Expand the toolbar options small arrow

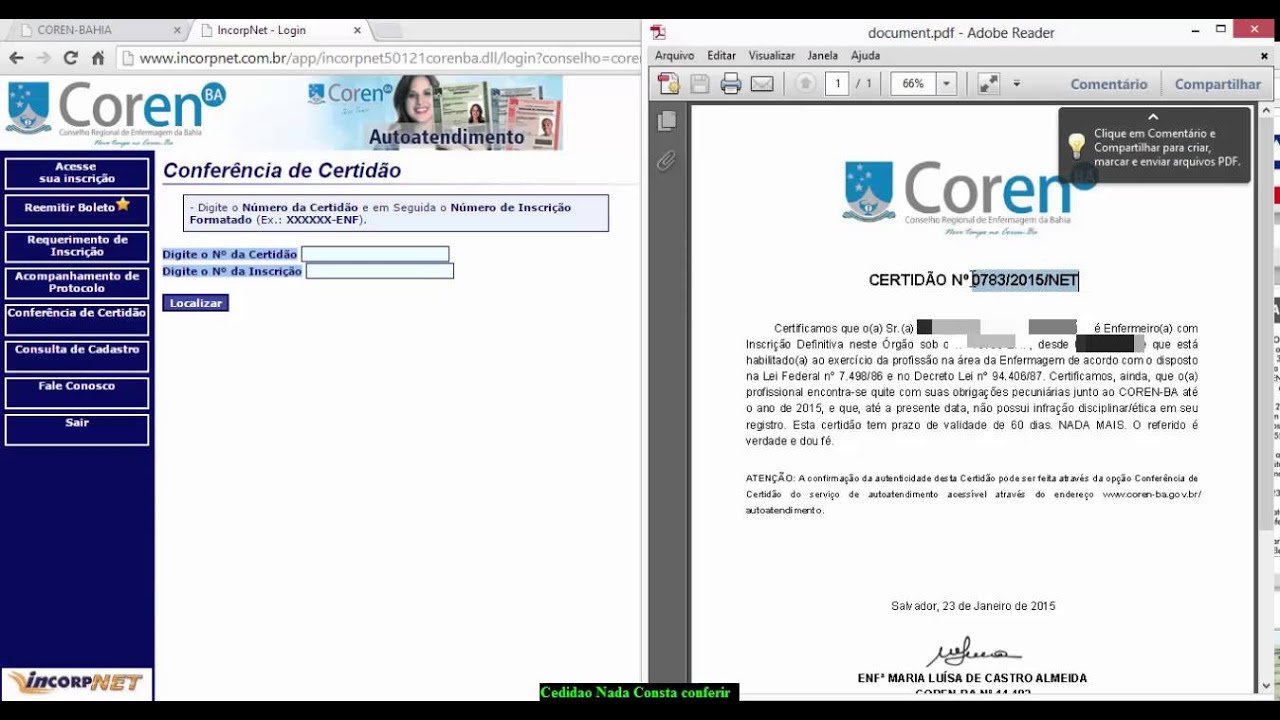(1016, 84)
